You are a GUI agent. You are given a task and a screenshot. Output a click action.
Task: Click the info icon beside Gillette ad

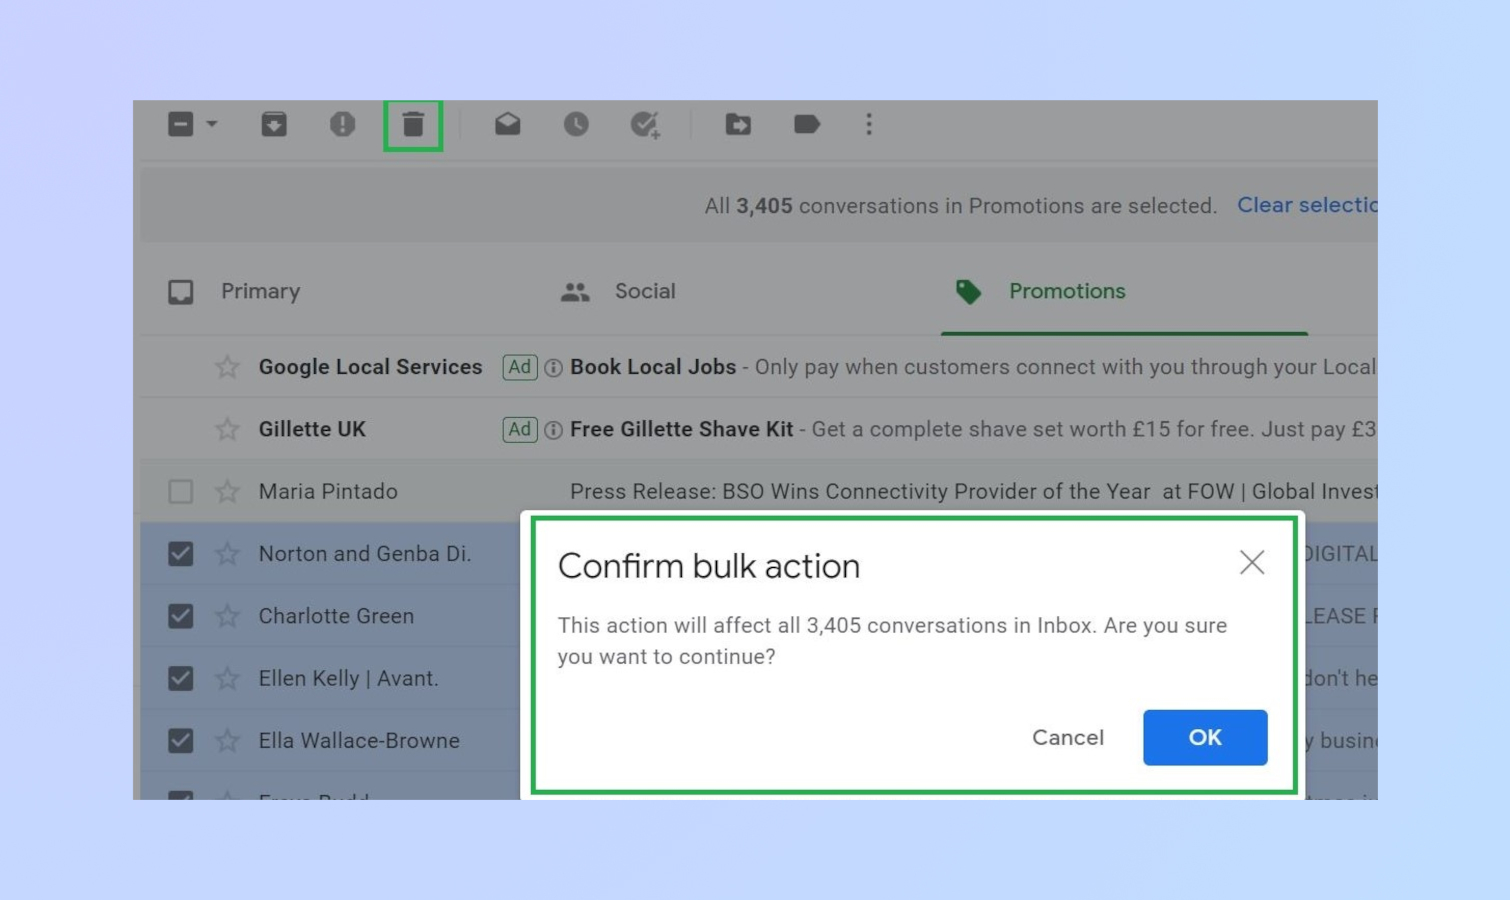553,429
